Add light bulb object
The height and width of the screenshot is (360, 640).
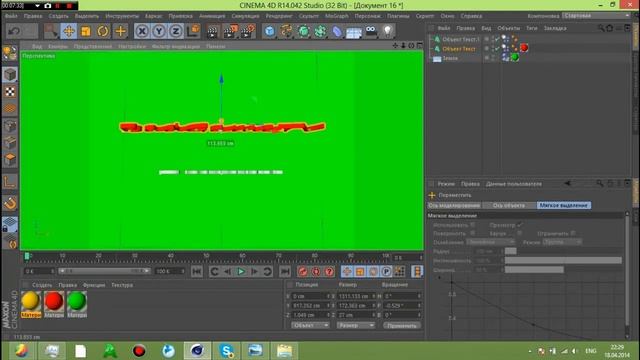(x=387, y=31)
